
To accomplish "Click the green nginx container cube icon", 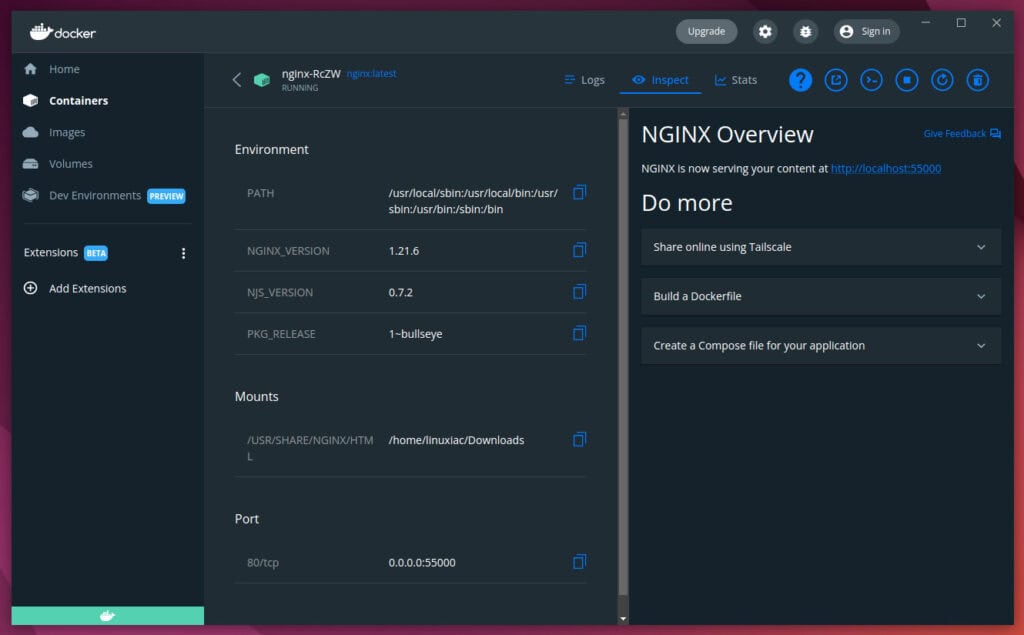I will click(x=262, y=80).
